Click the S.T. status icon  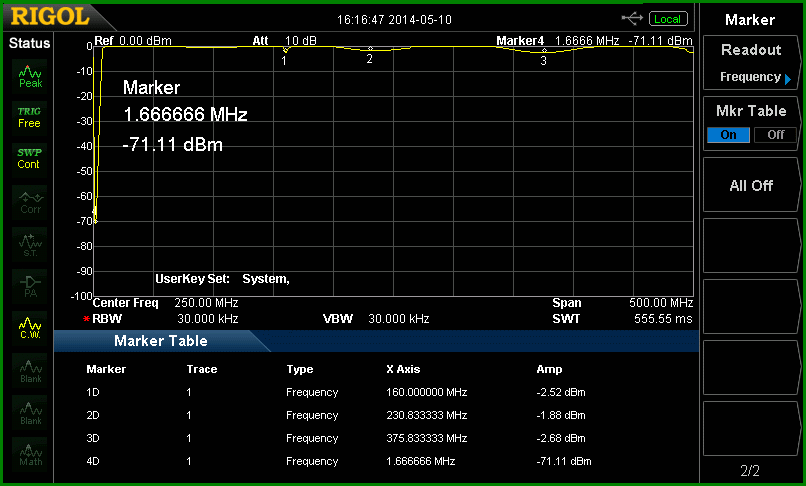(x=30, y=245)
